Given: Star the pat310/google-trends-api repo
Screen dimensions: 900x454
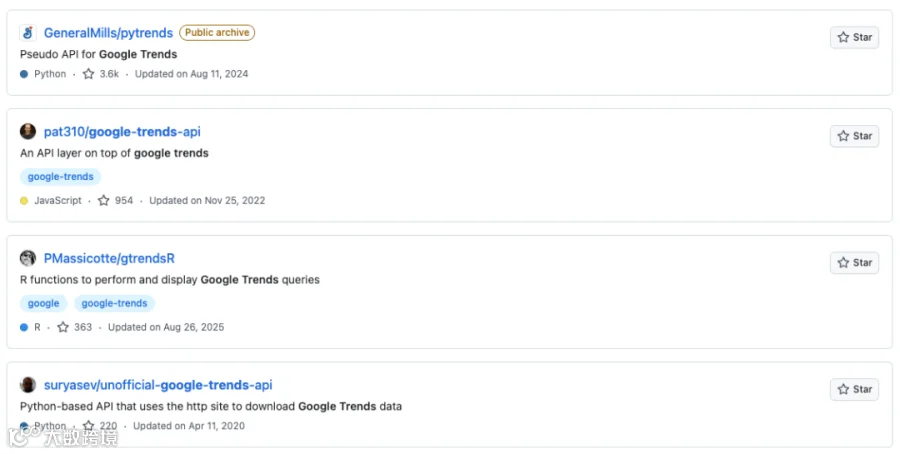Looking at the screenshot, I should tap(854, 136).
